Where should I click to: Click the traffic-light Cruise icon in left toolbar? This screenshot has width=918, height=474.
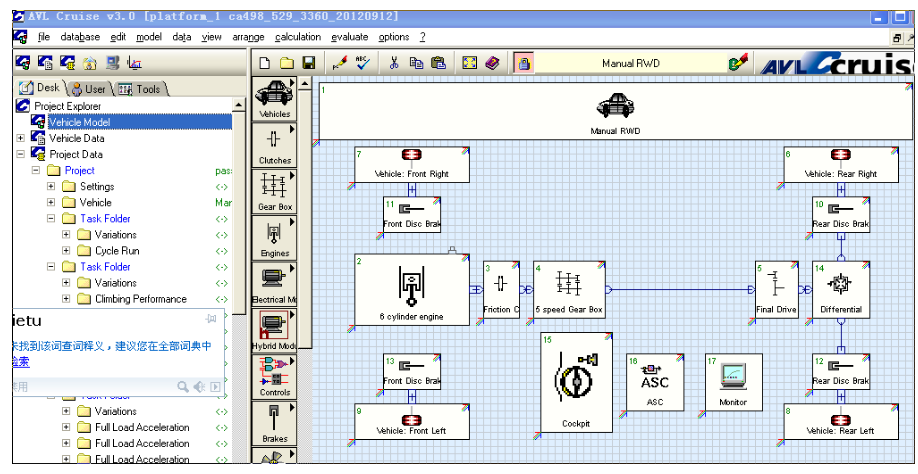(23, 62)
